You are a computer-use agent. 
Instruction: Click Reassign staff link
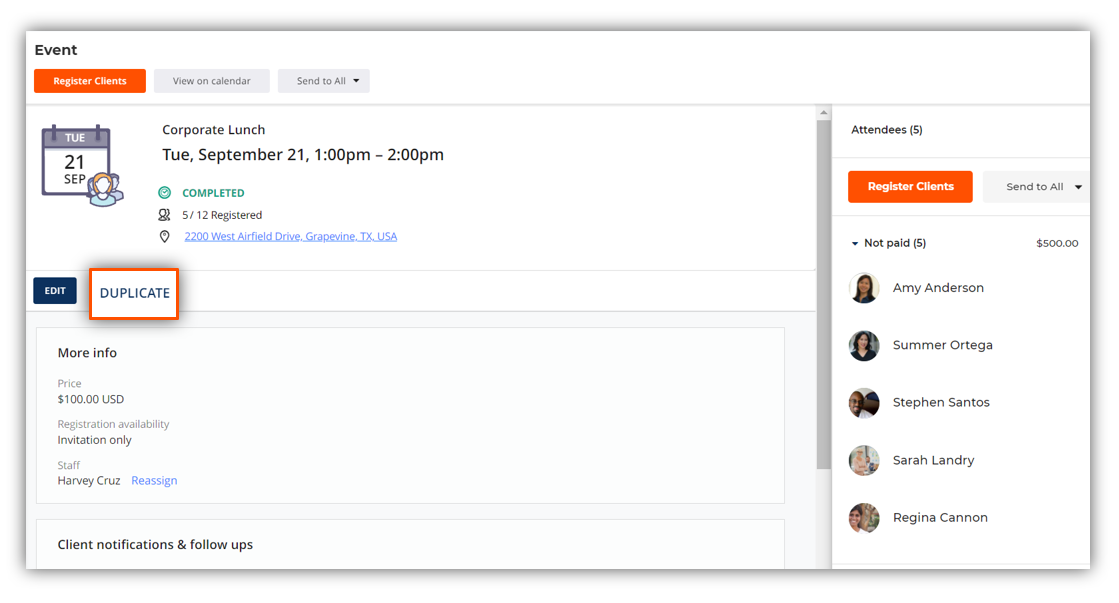click(154, 480)
